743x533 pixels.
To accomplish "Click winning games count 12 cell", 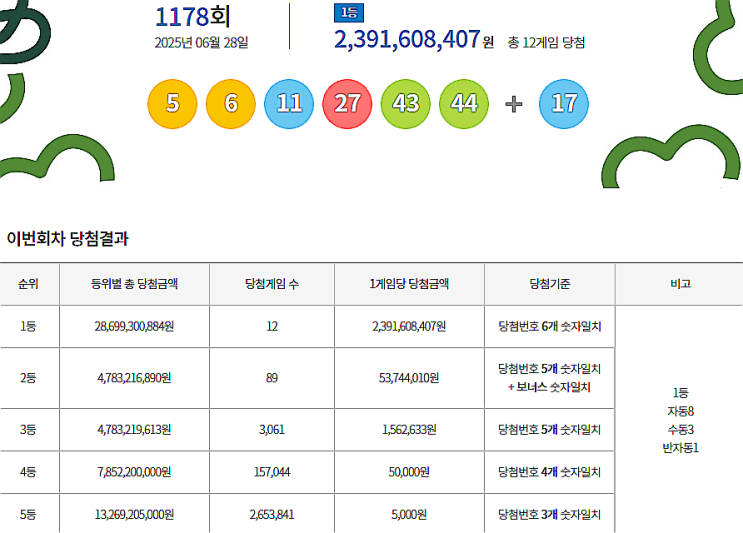I will click(272, 326).
